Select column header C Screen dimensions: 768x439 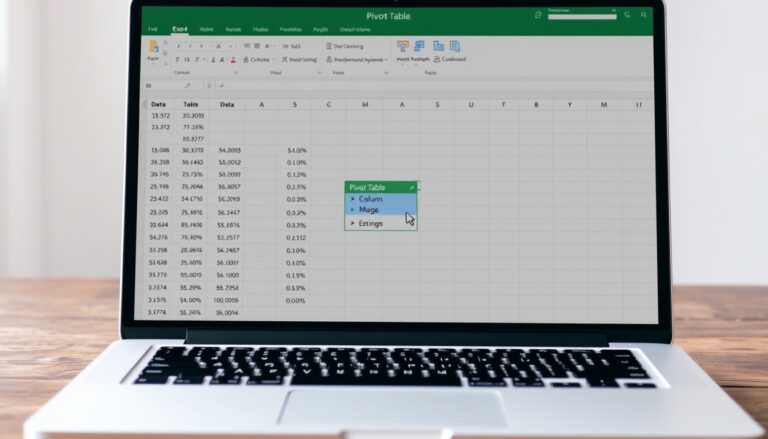point(328,104)
